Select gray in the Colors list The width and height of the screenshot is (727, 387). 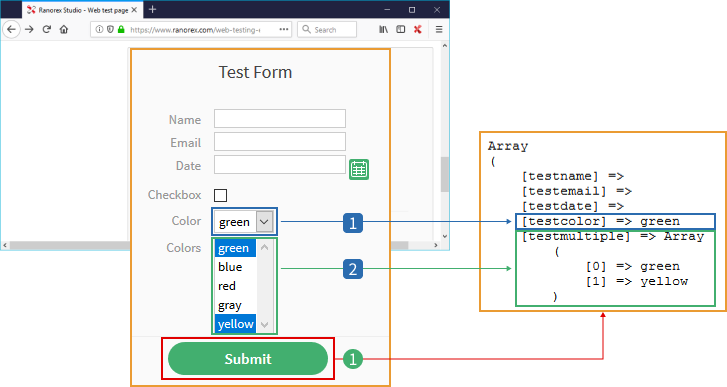pyautogui.click(x=235, y=305)
